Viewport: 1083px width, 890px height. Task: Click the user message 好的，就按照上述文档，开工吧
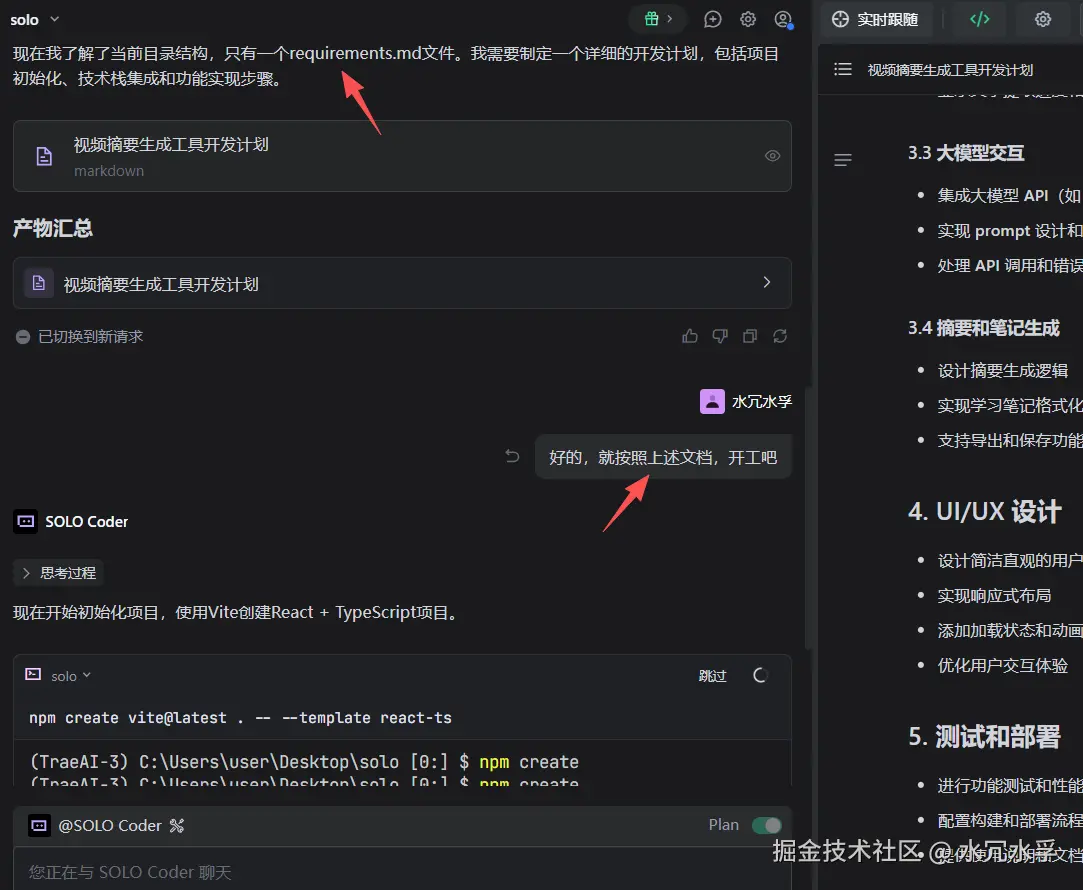tap(663, 457)
